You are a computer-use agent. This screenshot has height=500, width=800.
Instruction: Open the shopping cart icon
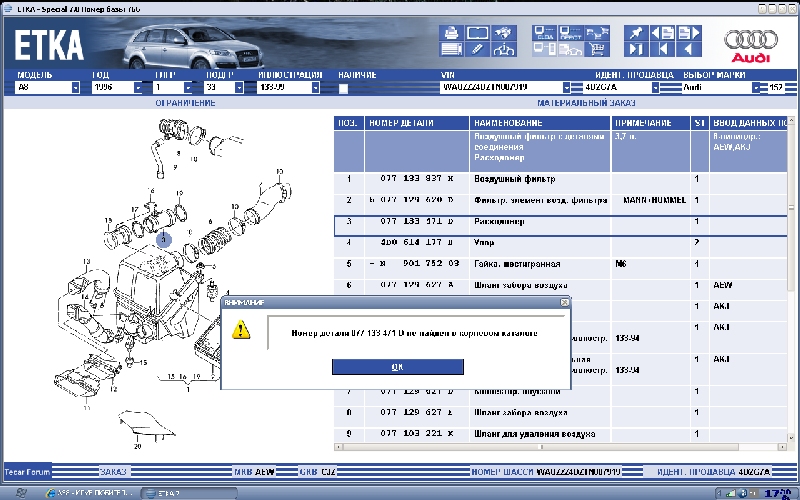[598, 48]
